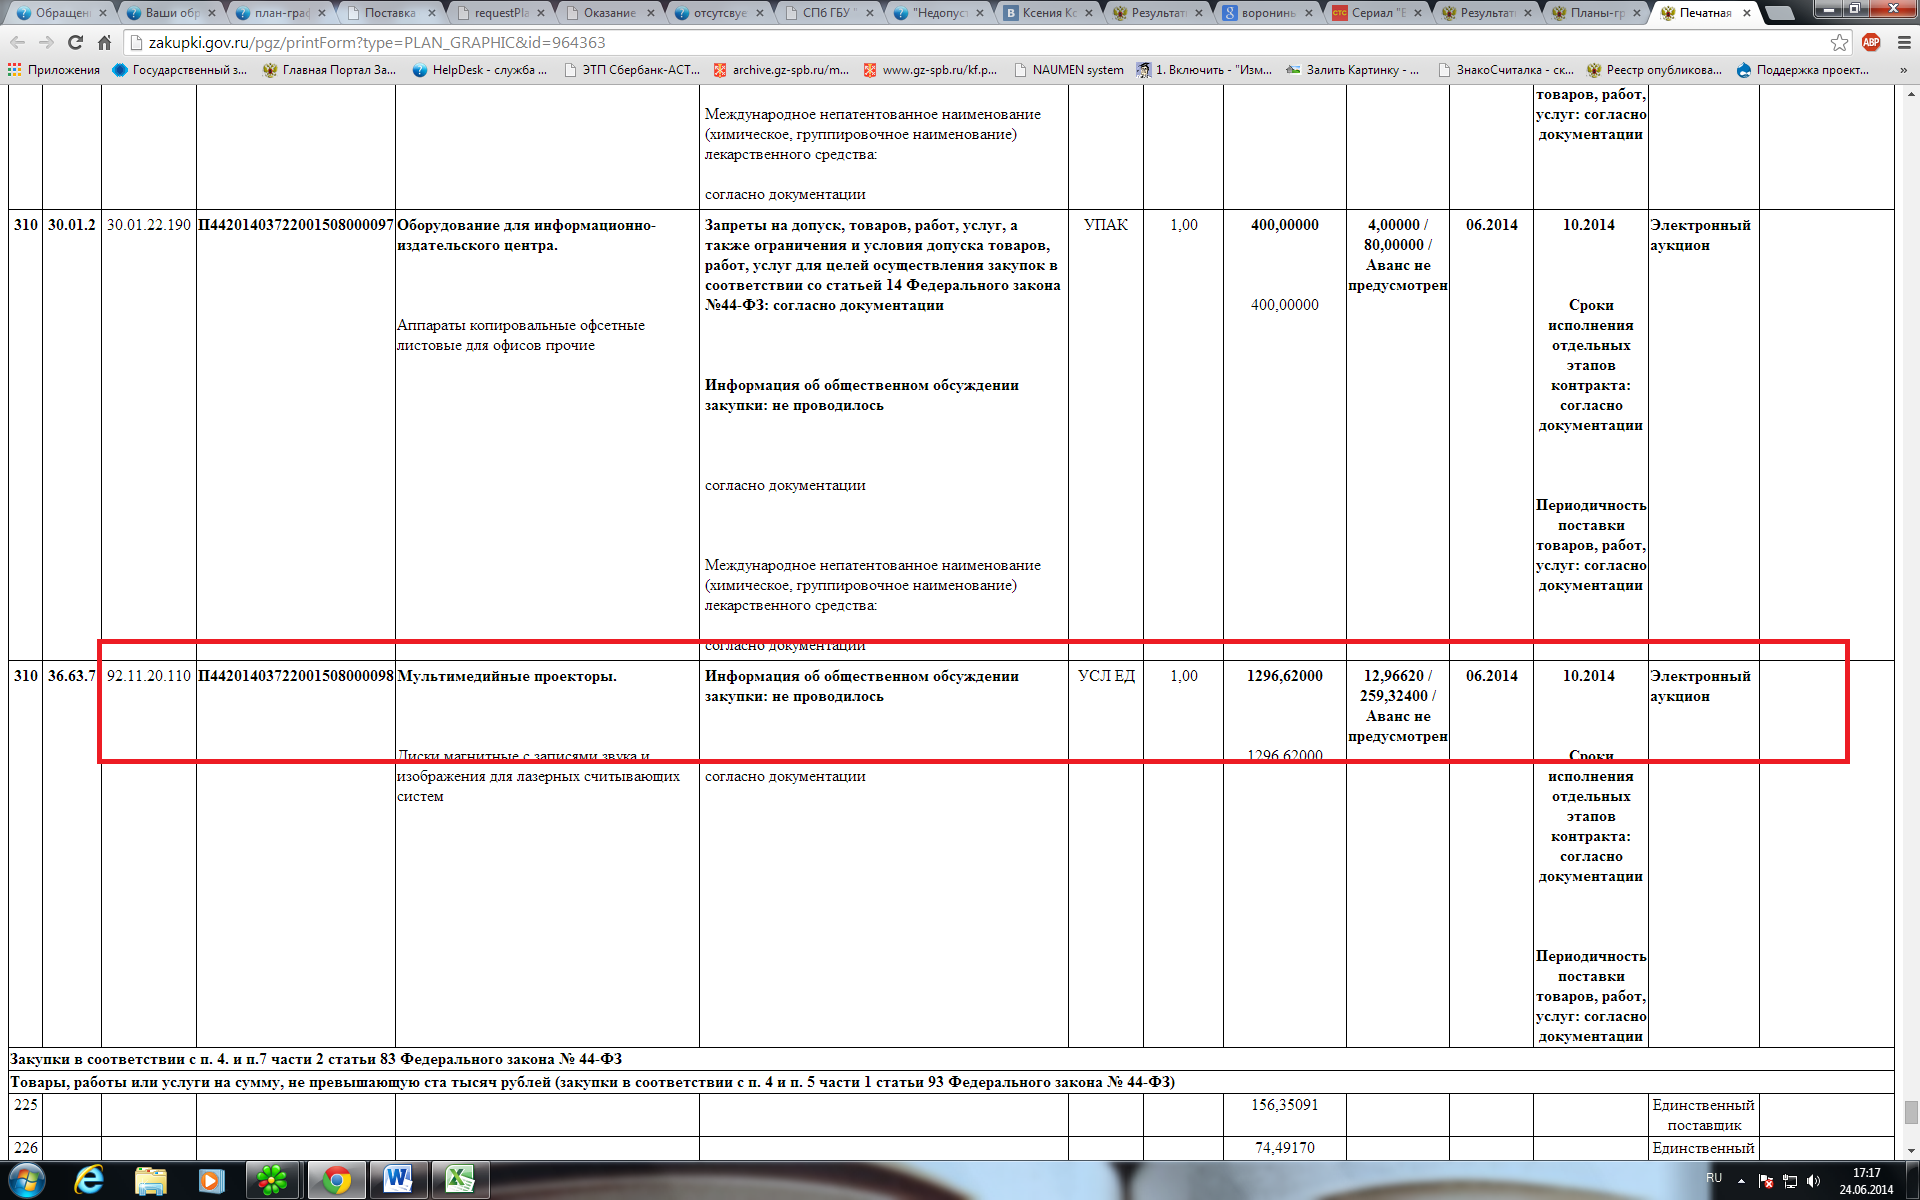The height and width of the screenshot is (1200, 1920).
Task: Reload the page with refresh icon
Action: pyautogui.click(x=75, y=43)
